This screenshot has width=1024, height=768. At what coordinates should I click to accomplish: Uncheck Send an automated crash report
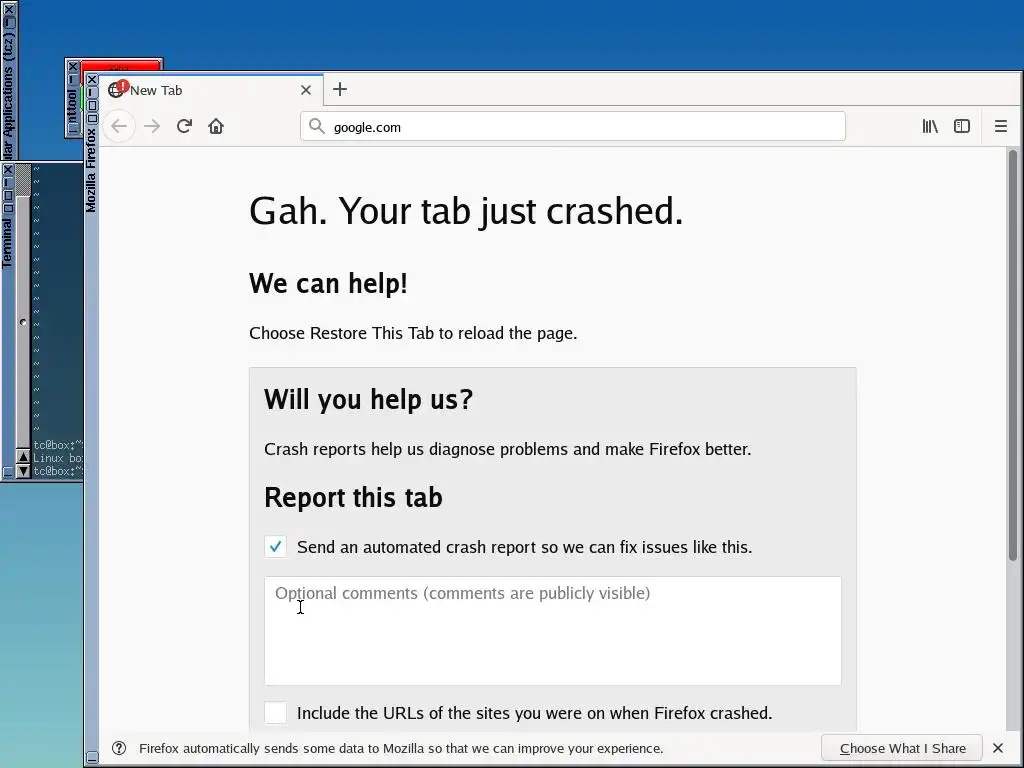(x=276, y=547)
